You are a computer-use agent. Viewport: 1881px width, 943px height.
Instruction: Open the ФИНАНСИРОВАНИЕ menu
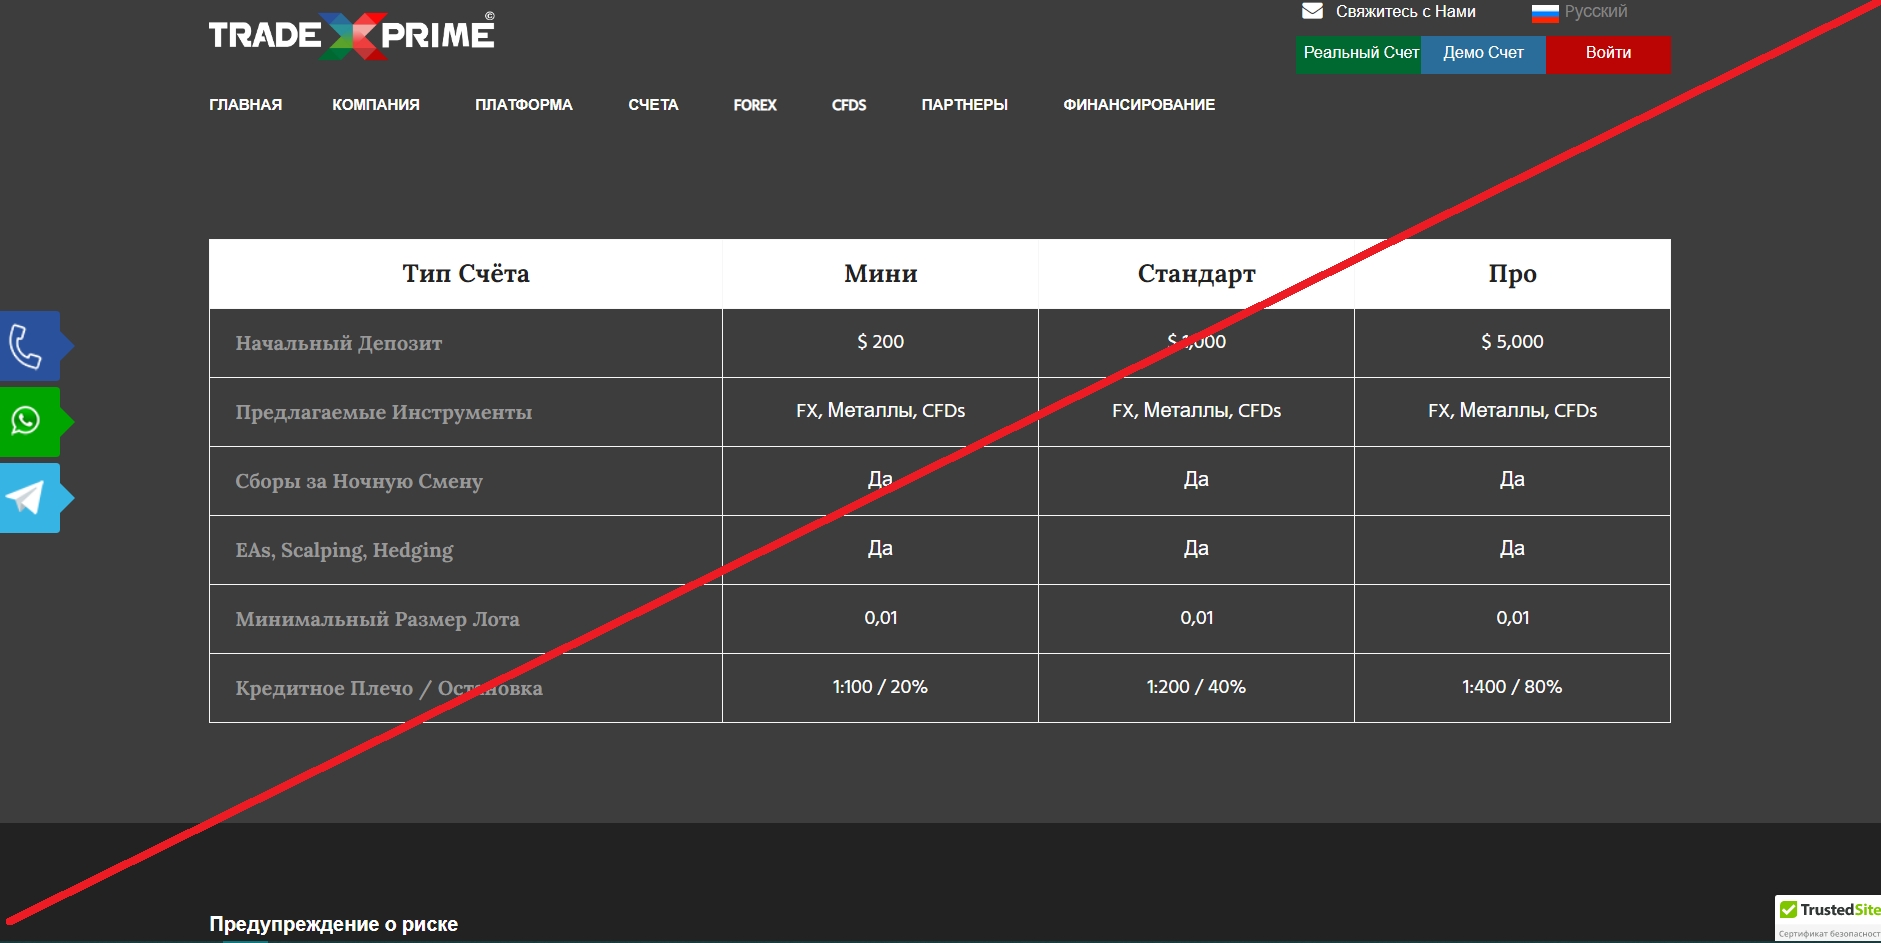tap(1139, 105)
